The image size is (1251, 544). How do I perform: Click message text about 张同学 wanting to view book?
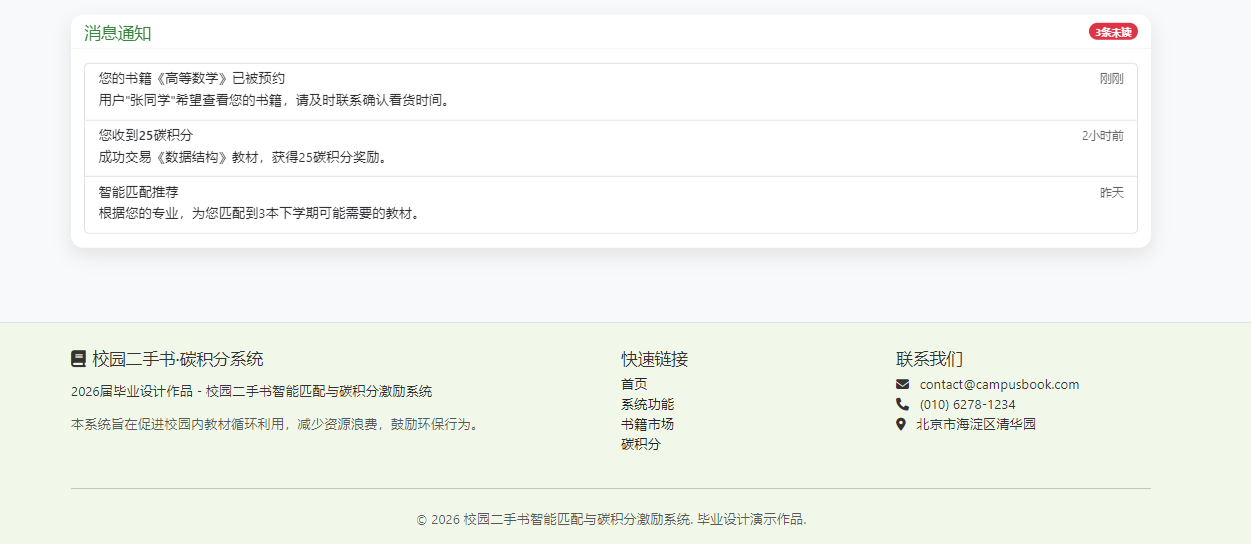[x=277, y=100]
